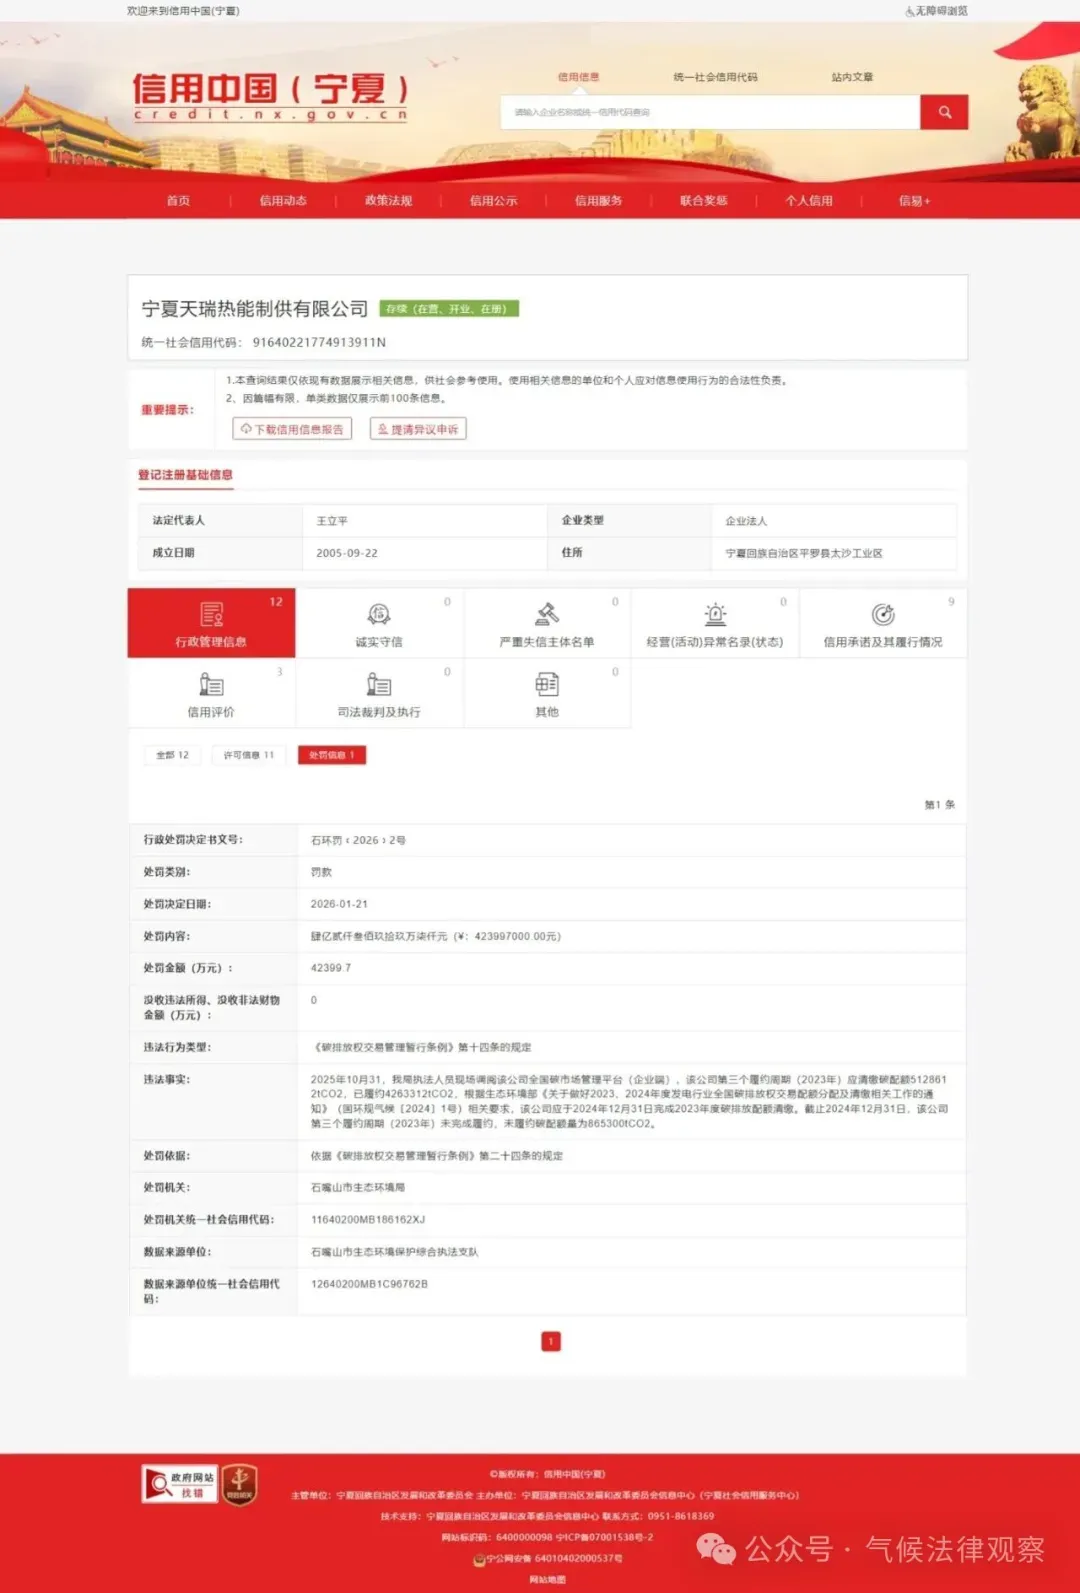Click the 网站地图 link in the footer
The image size is (1080, 1593).
547,1580
